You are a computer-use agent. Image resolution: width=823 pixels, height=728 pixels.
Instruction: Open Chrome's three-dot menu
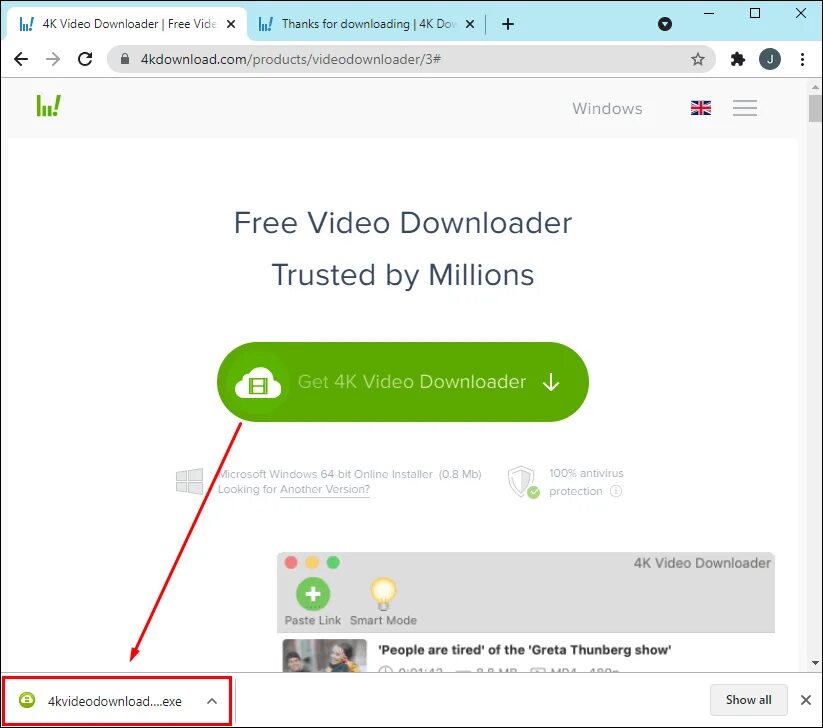coord(803,59)
